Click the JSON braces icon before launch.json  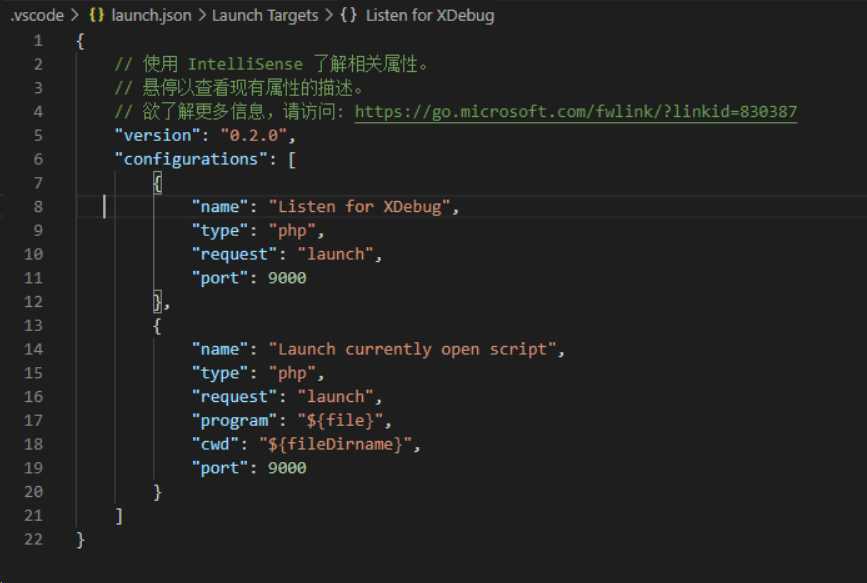pyautogui.click(x=97, y=15)
